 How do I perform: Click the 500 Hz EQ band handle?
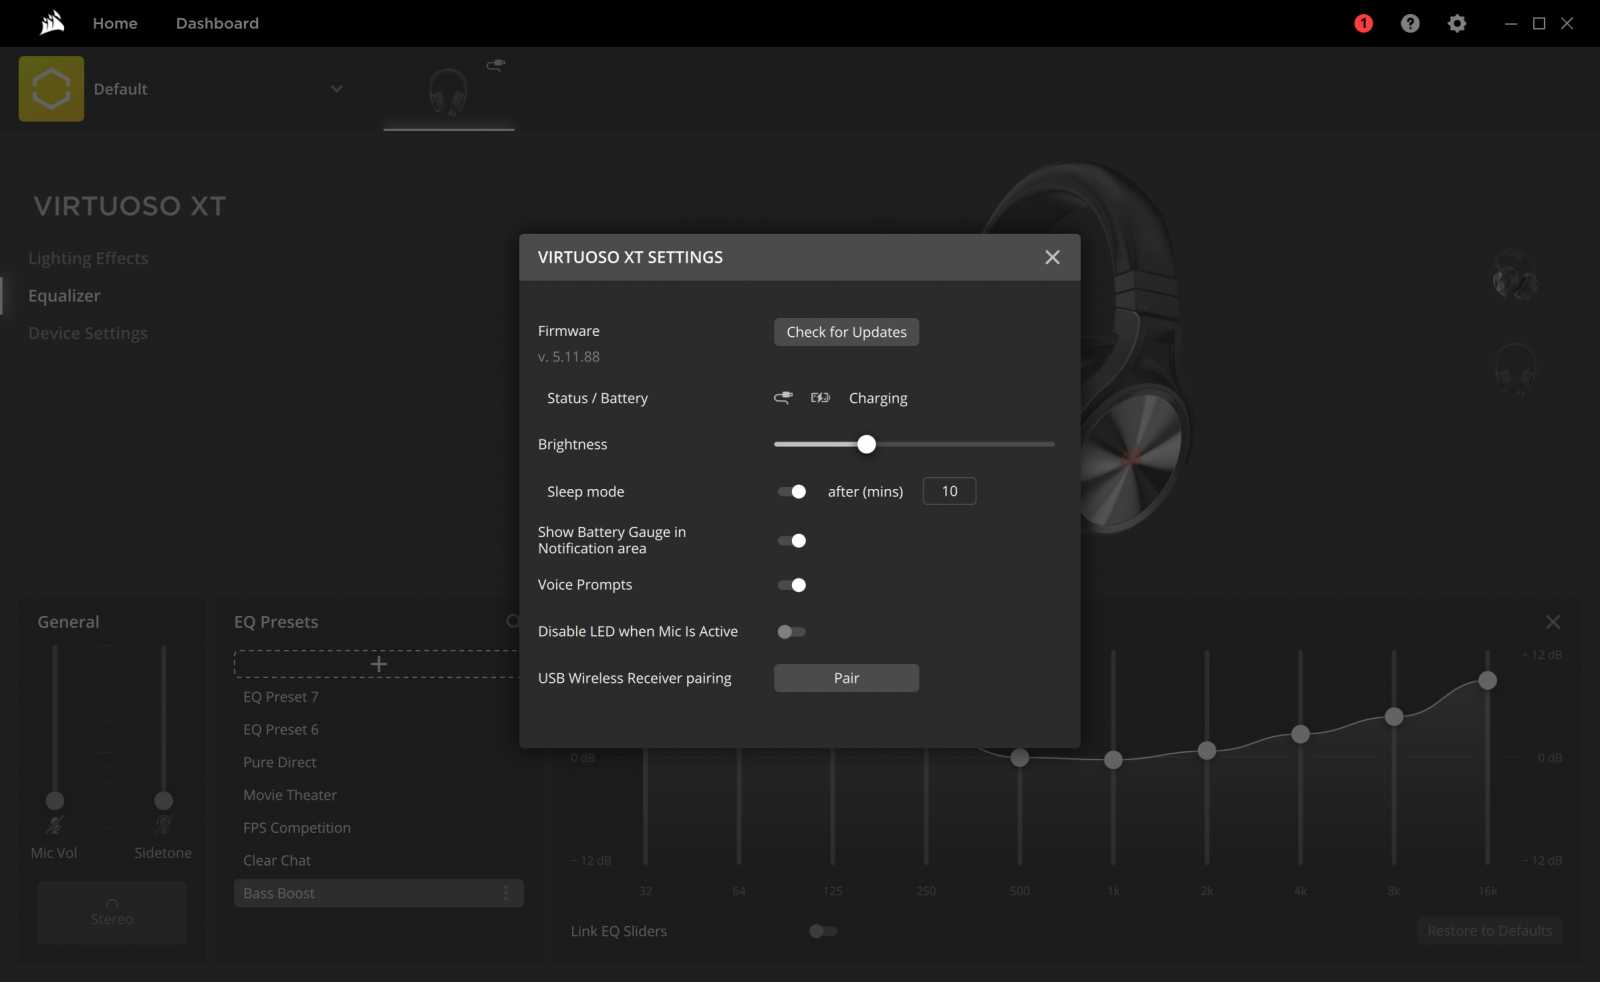point(1020,758)
